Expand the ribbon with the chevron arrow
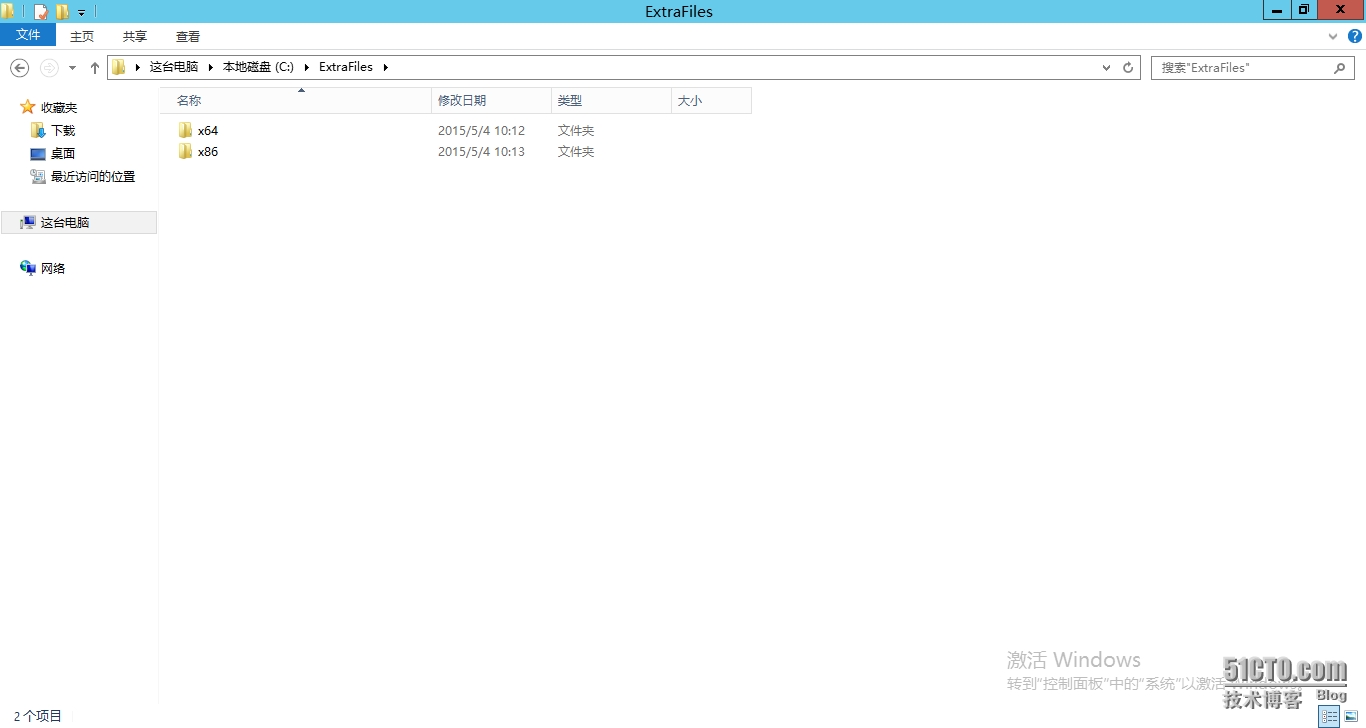This screenshot has height=728, width=1366. click(1333, 36)
